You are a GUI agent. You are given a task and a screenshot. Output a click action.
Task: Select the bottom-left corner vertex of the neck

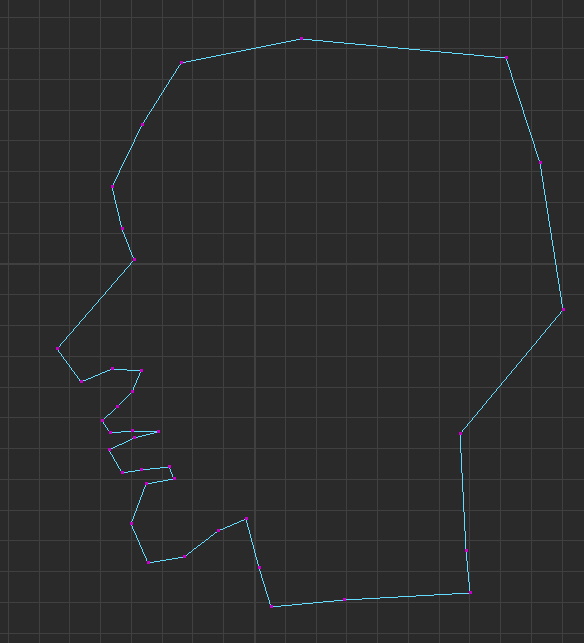[x=271, y=606]
